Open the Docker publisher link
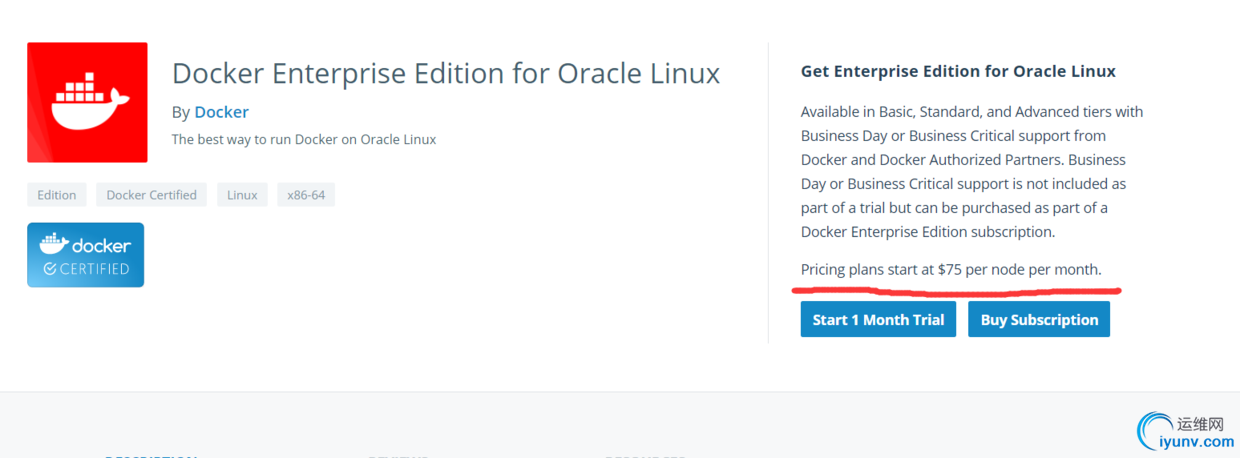 (x=221, y=112)
